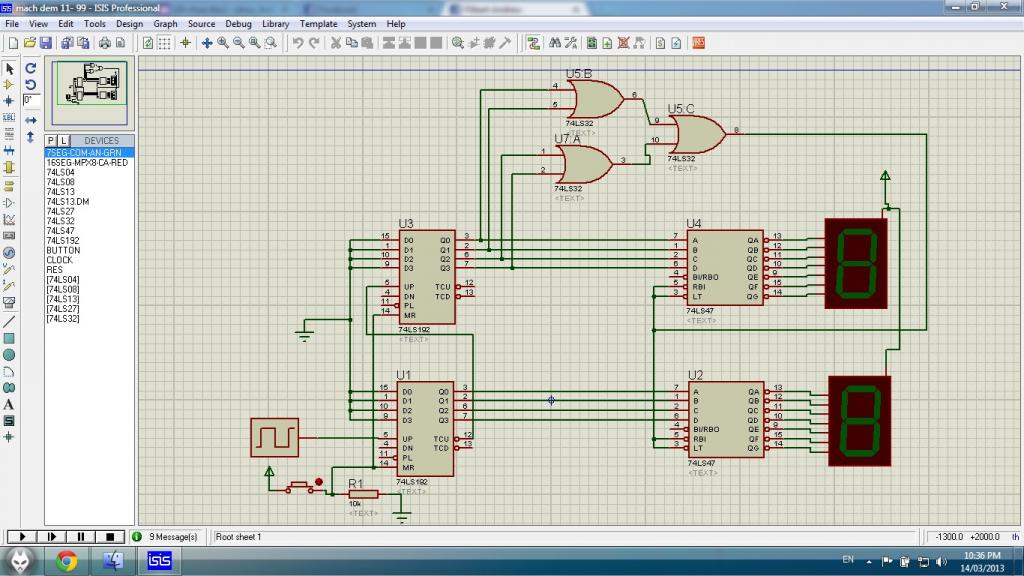Select 16SEG-MPX8-CA-RED device
Image resolution: width=1024 pixels, height=576 pixels.
click(87, 162)
